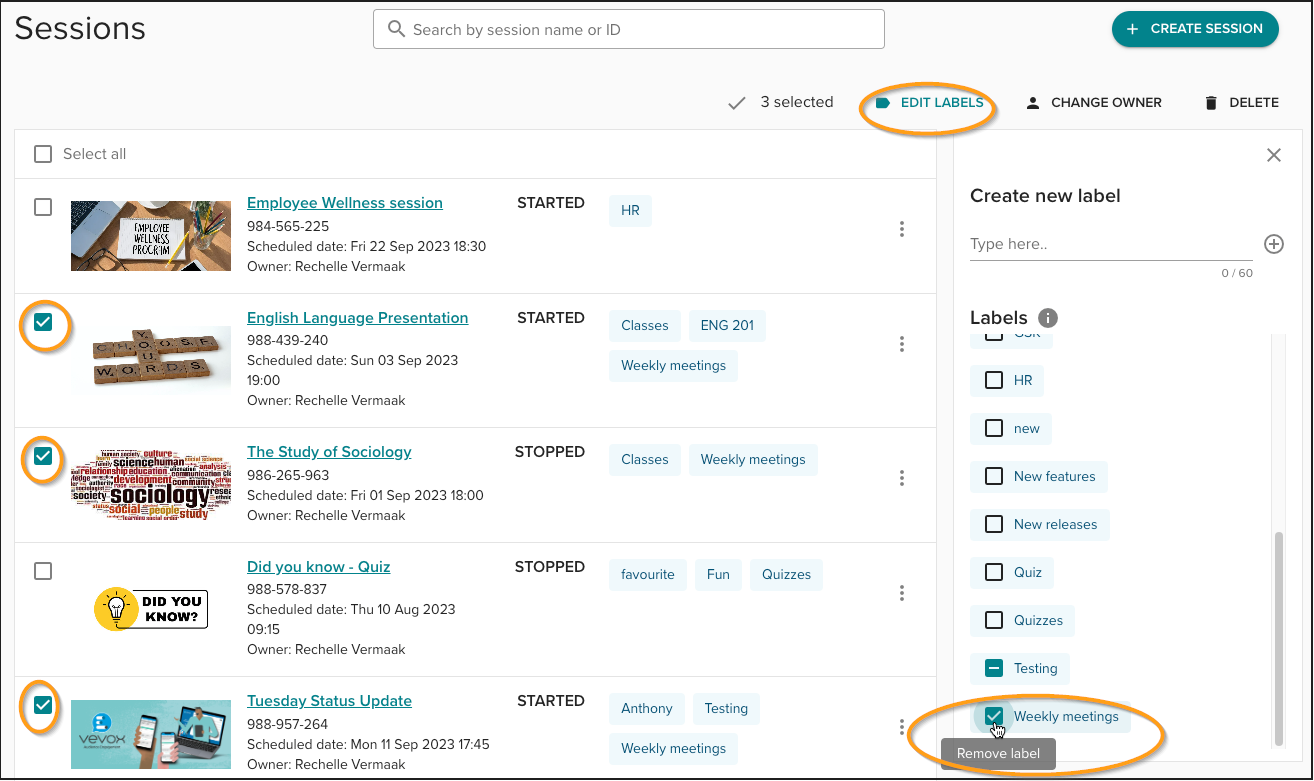The image size is (1314, 781).
Task: Open options menu for Employee Wellness session
Action: pos(901,229)
